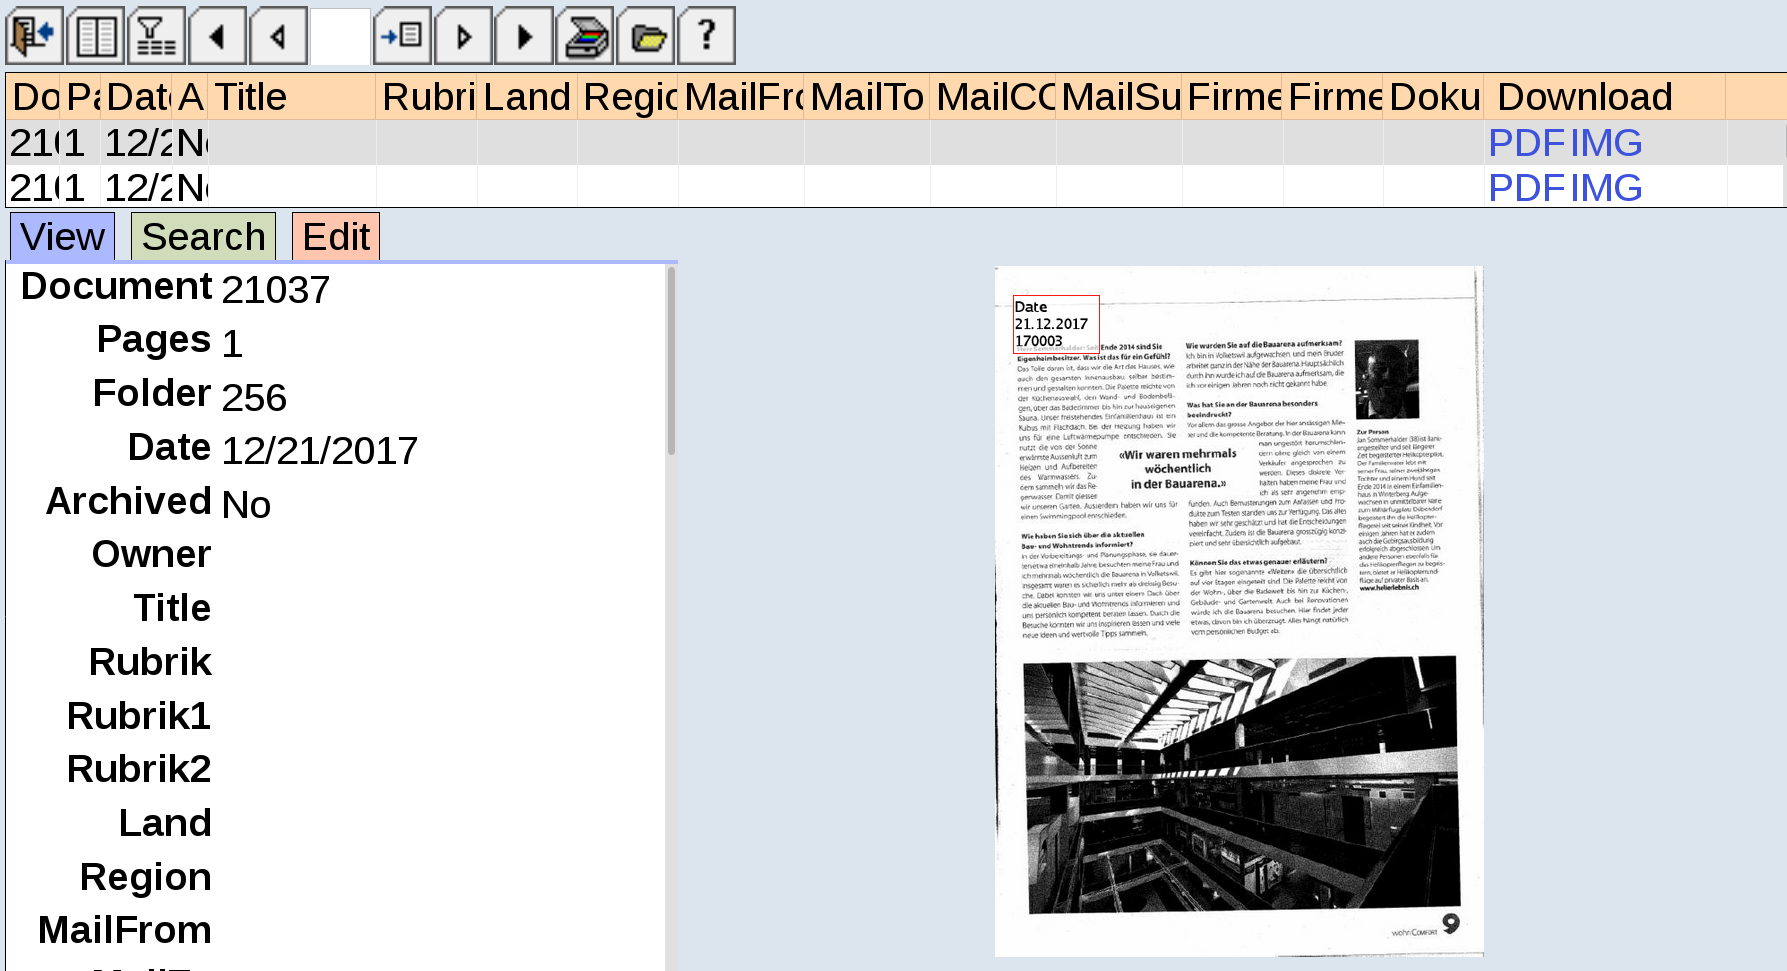This screenshot has height=971, width=1787.
Task: Click the Land field label in details
Action: click(166, 823)
